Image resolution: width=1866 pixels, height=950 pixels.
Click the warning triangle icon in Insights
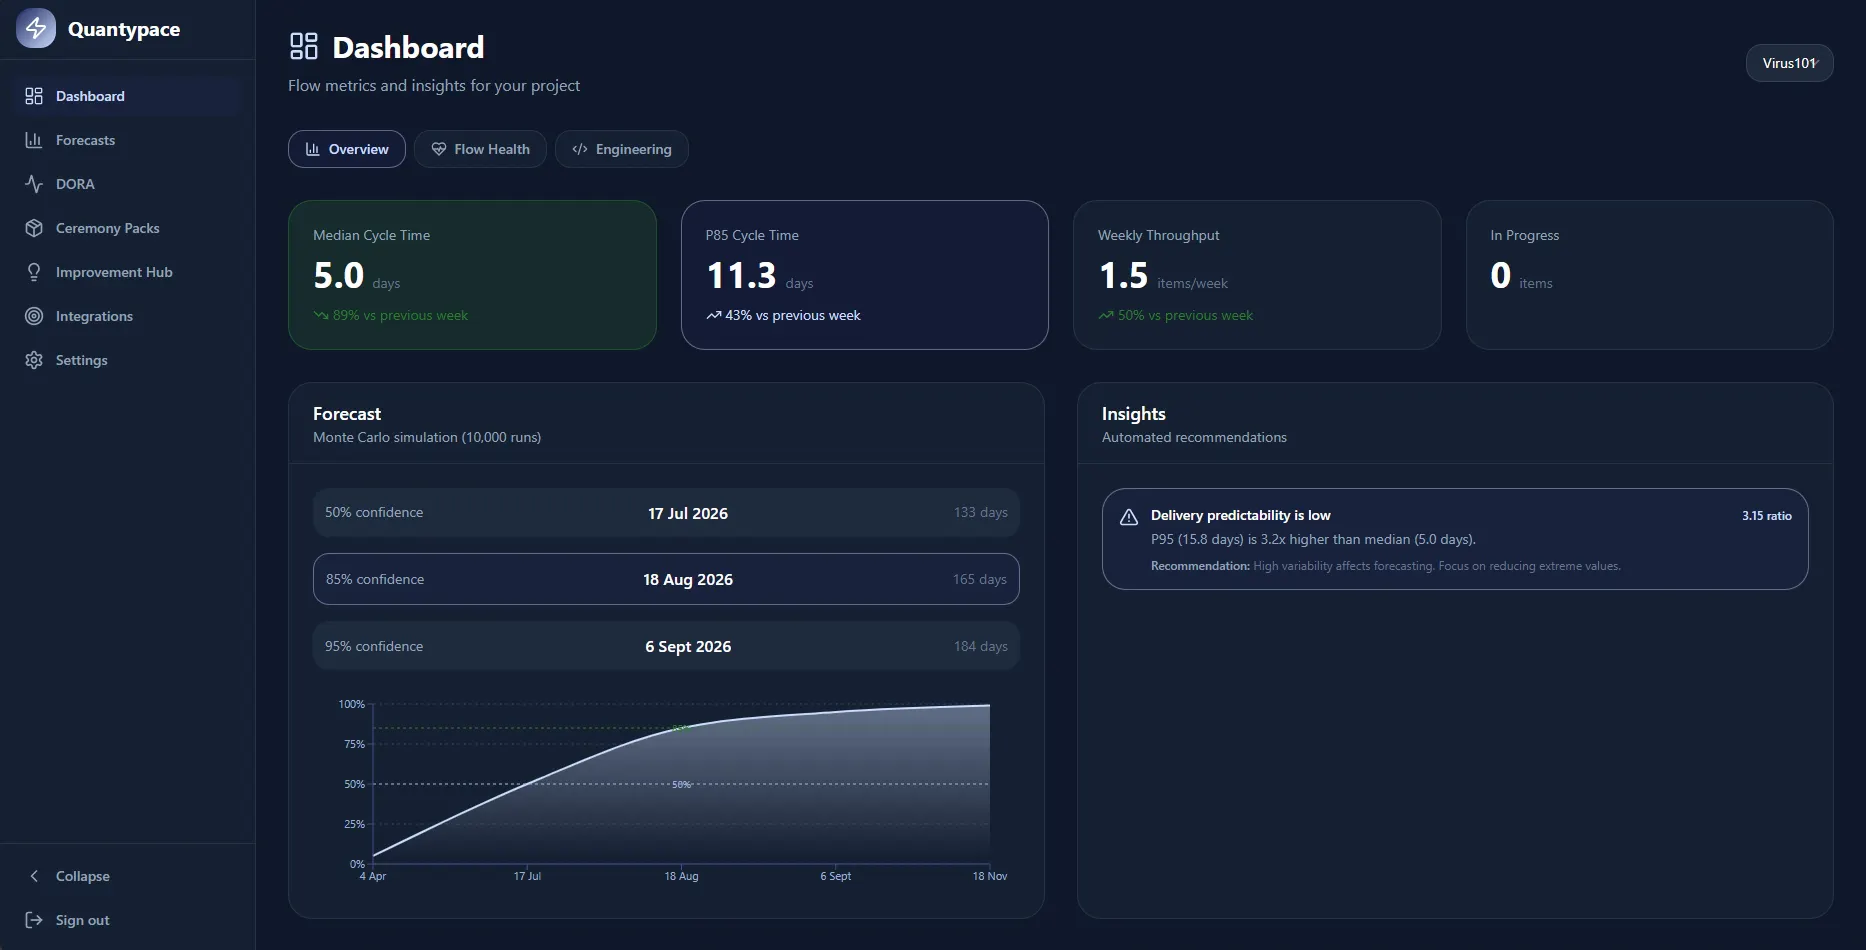coord(1129,517)
